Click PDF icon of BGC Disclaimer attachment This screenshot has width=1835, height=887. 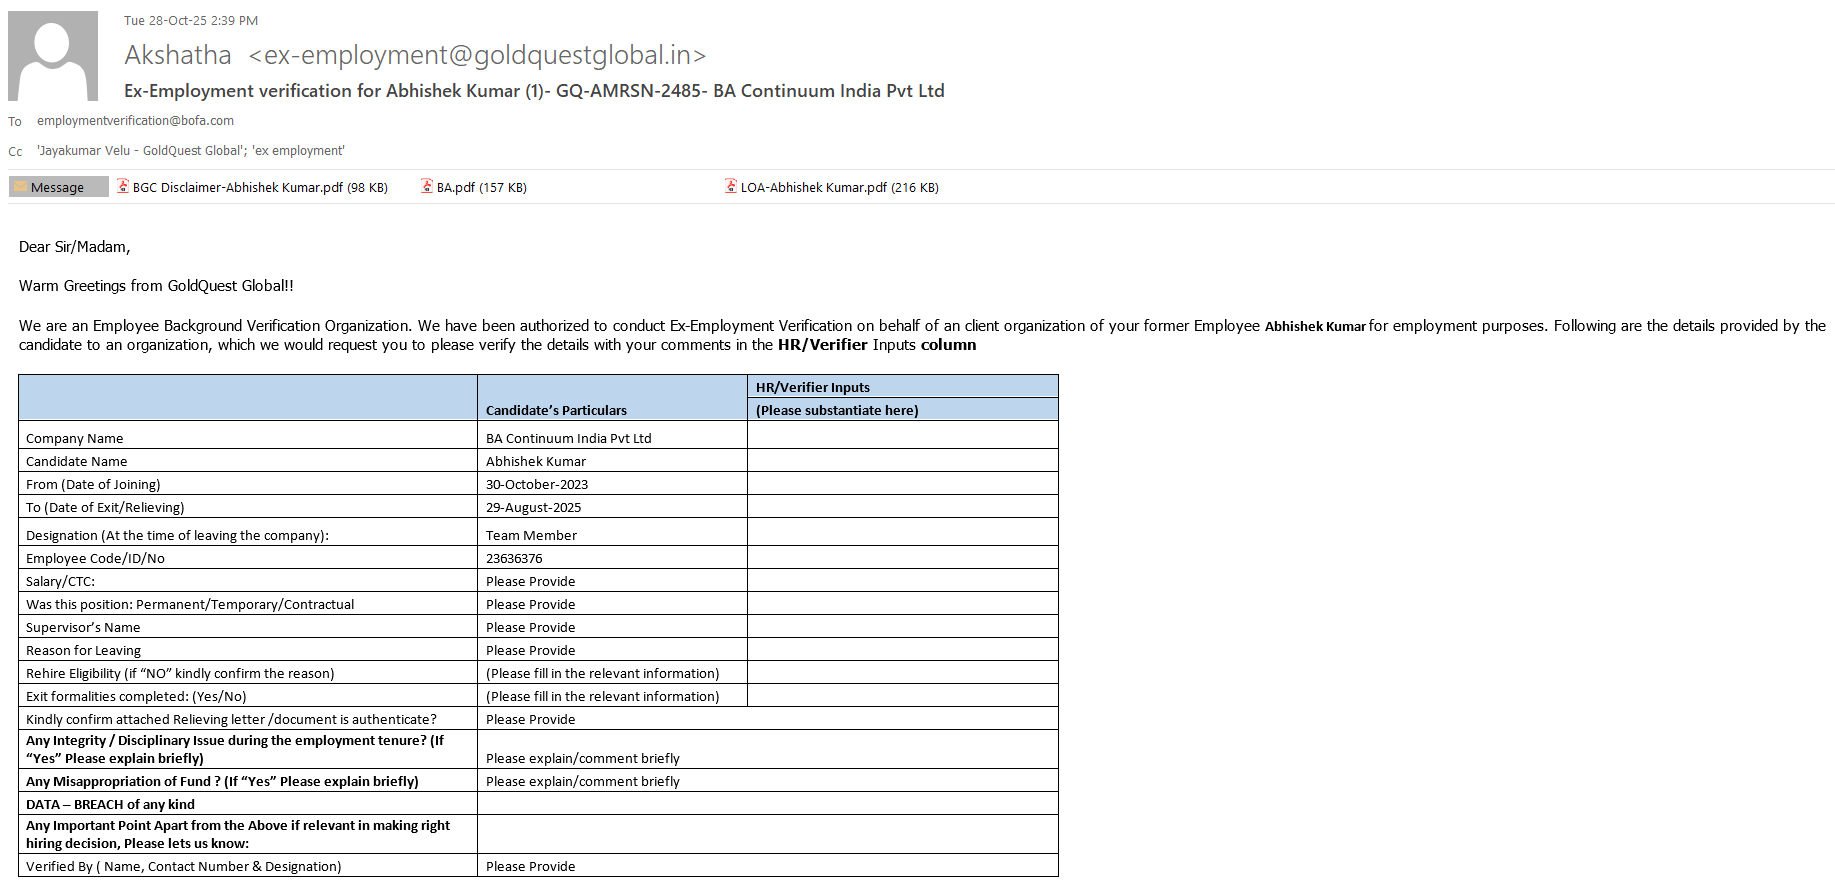(123, 186)
